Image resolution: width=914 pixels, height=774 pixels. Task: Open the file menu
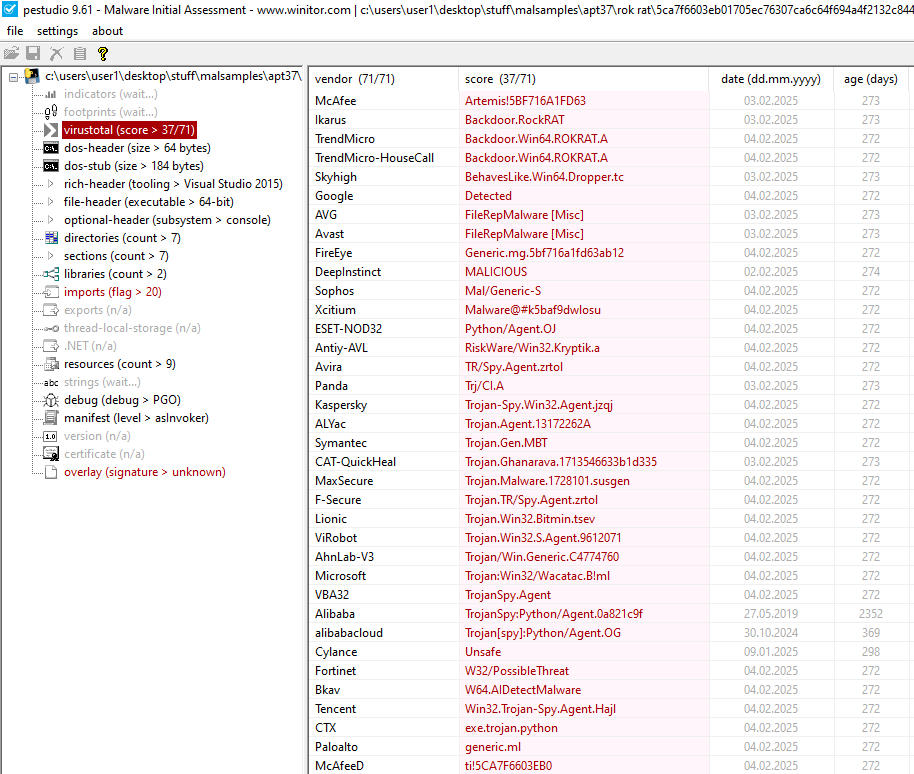pyautogui.click(x=15, y=31)
